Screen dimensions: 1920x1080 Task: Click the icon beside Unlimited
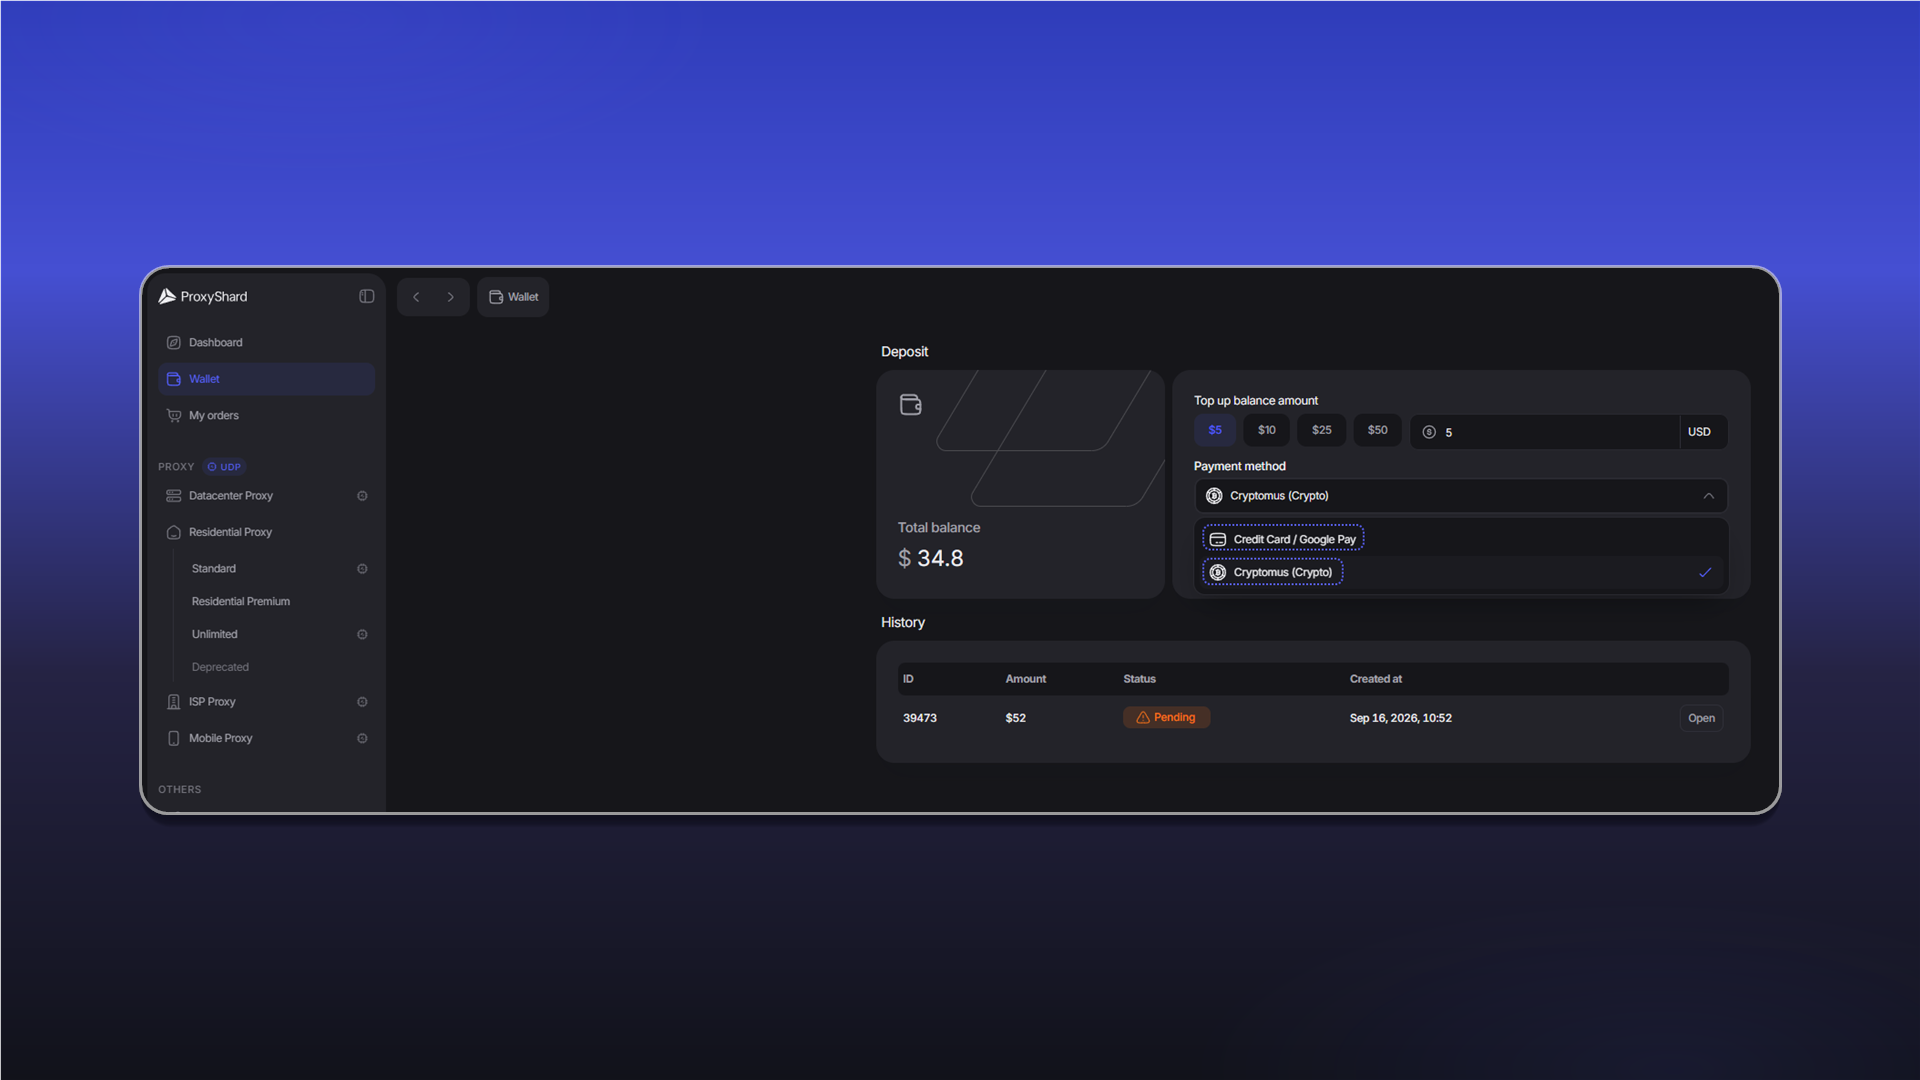click(362, 635)
